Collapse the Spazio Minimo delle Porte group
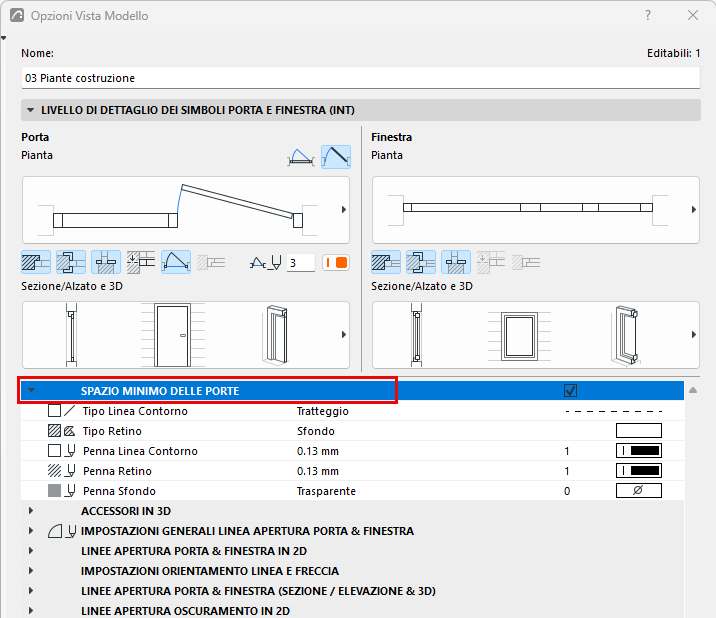 coord(32,391)
